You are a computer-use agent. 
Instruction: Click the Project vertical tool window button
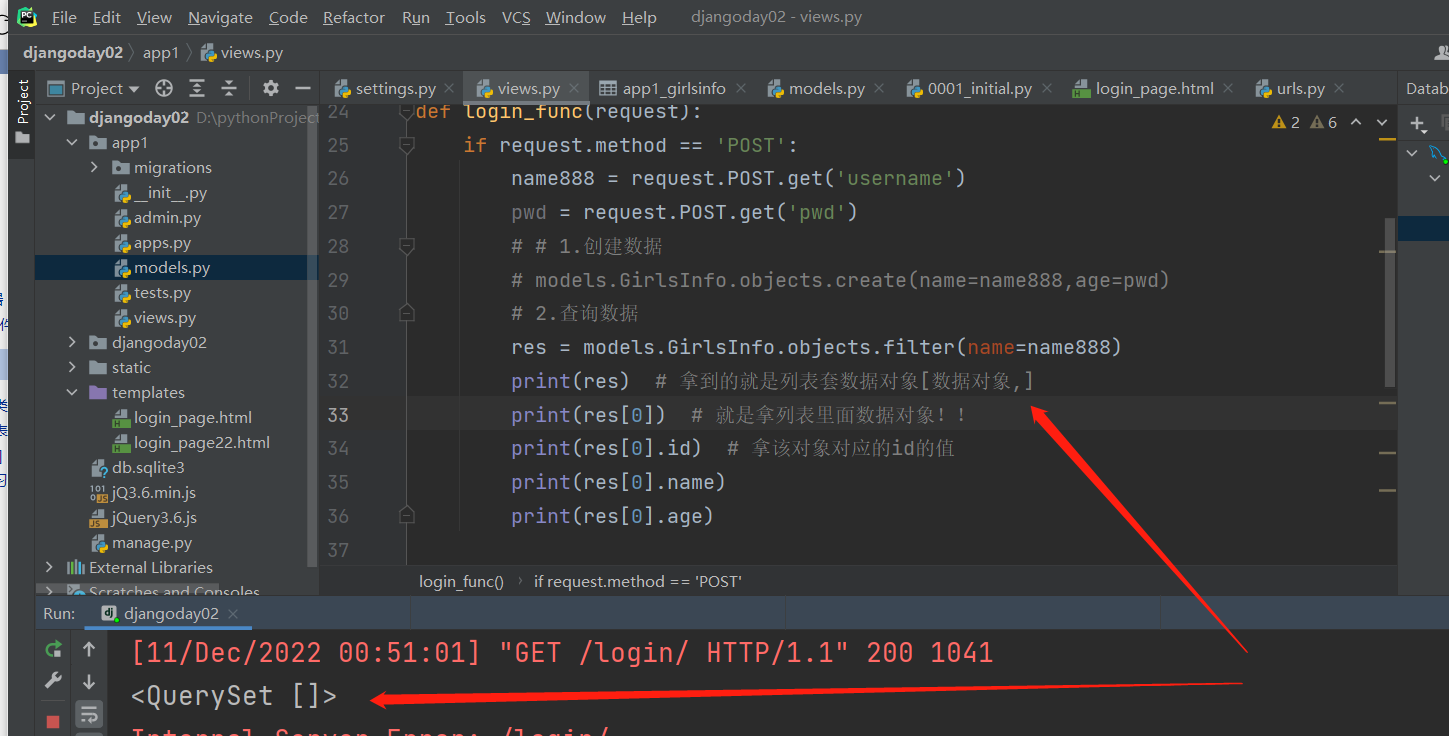[x=23, y=112]
